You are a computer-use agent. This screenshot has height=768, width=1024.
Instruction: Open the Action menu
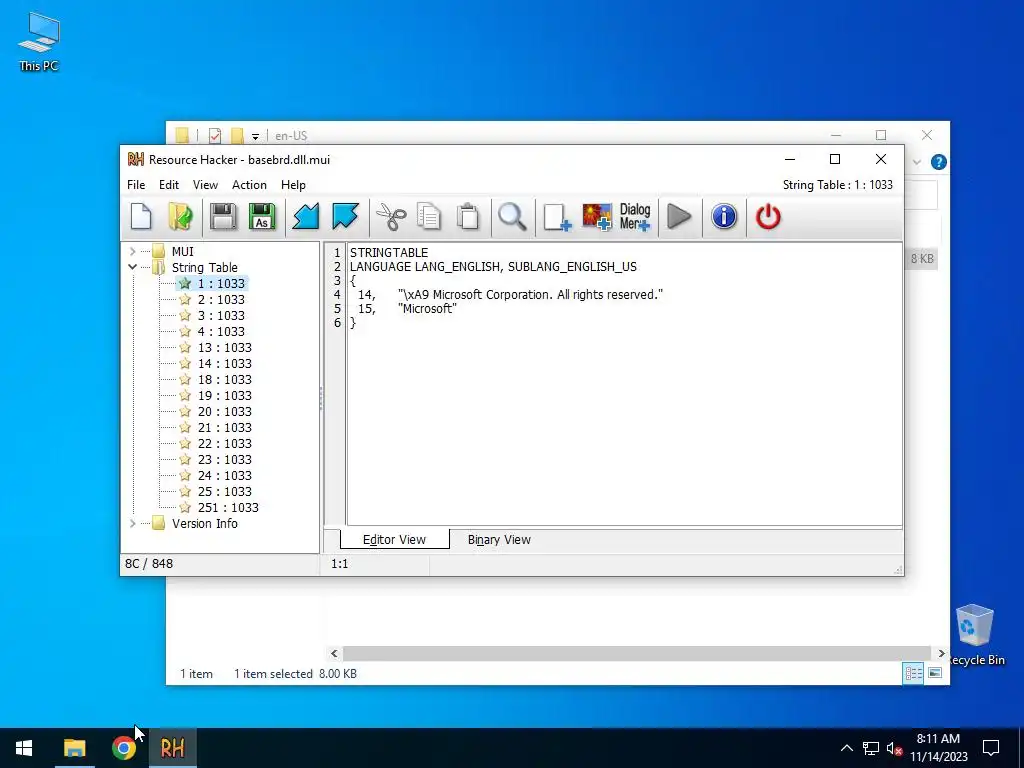[x=249, y=185]
